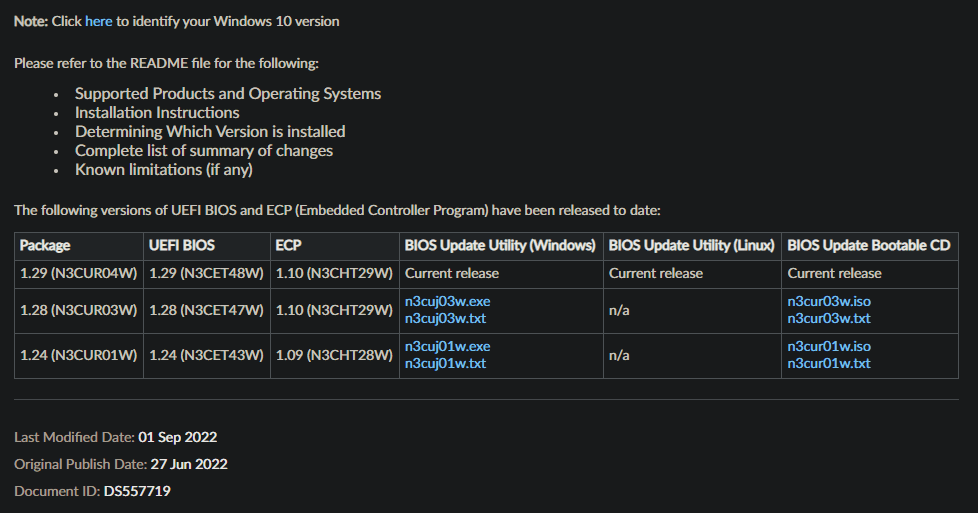Screen dimensions: 978x513
Task: Click the ECP column header
Action: click(x=287, y=245)
